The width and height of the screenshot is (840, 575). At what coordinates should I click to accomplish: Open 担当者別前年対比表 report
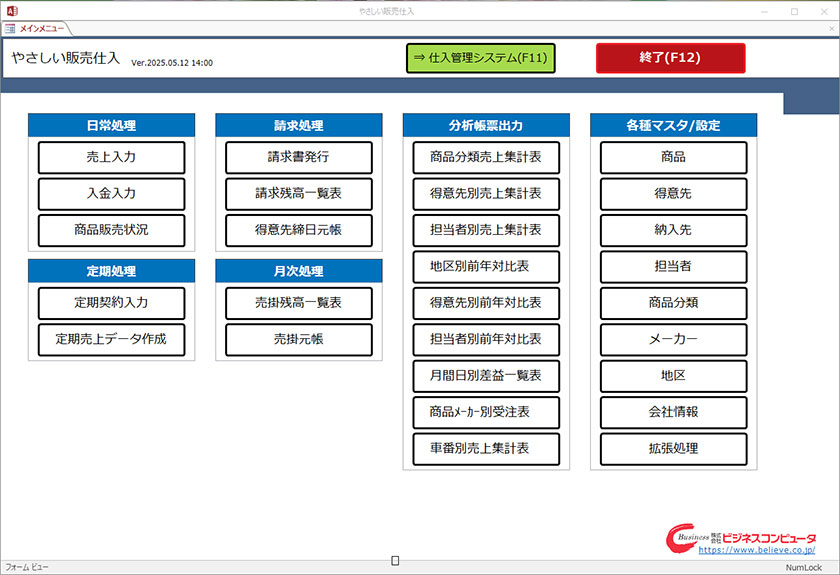[x=486, y=340]
